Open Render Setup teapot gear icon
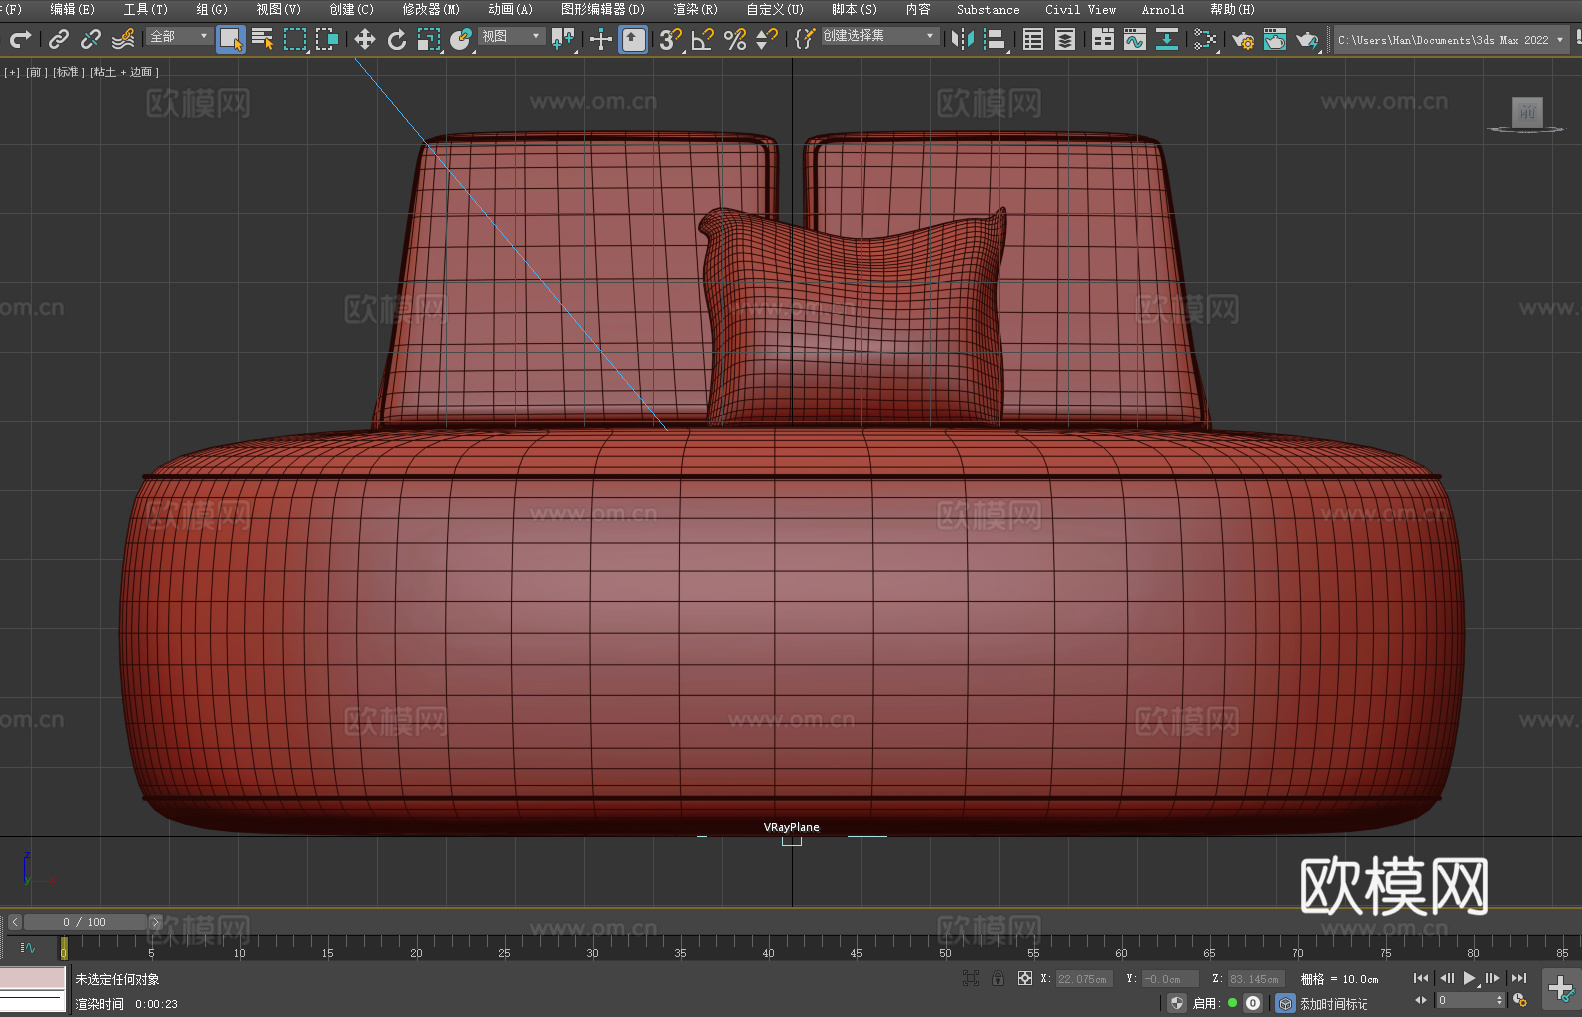This screenshot has height=1017, width=1582. [1243, 39]
